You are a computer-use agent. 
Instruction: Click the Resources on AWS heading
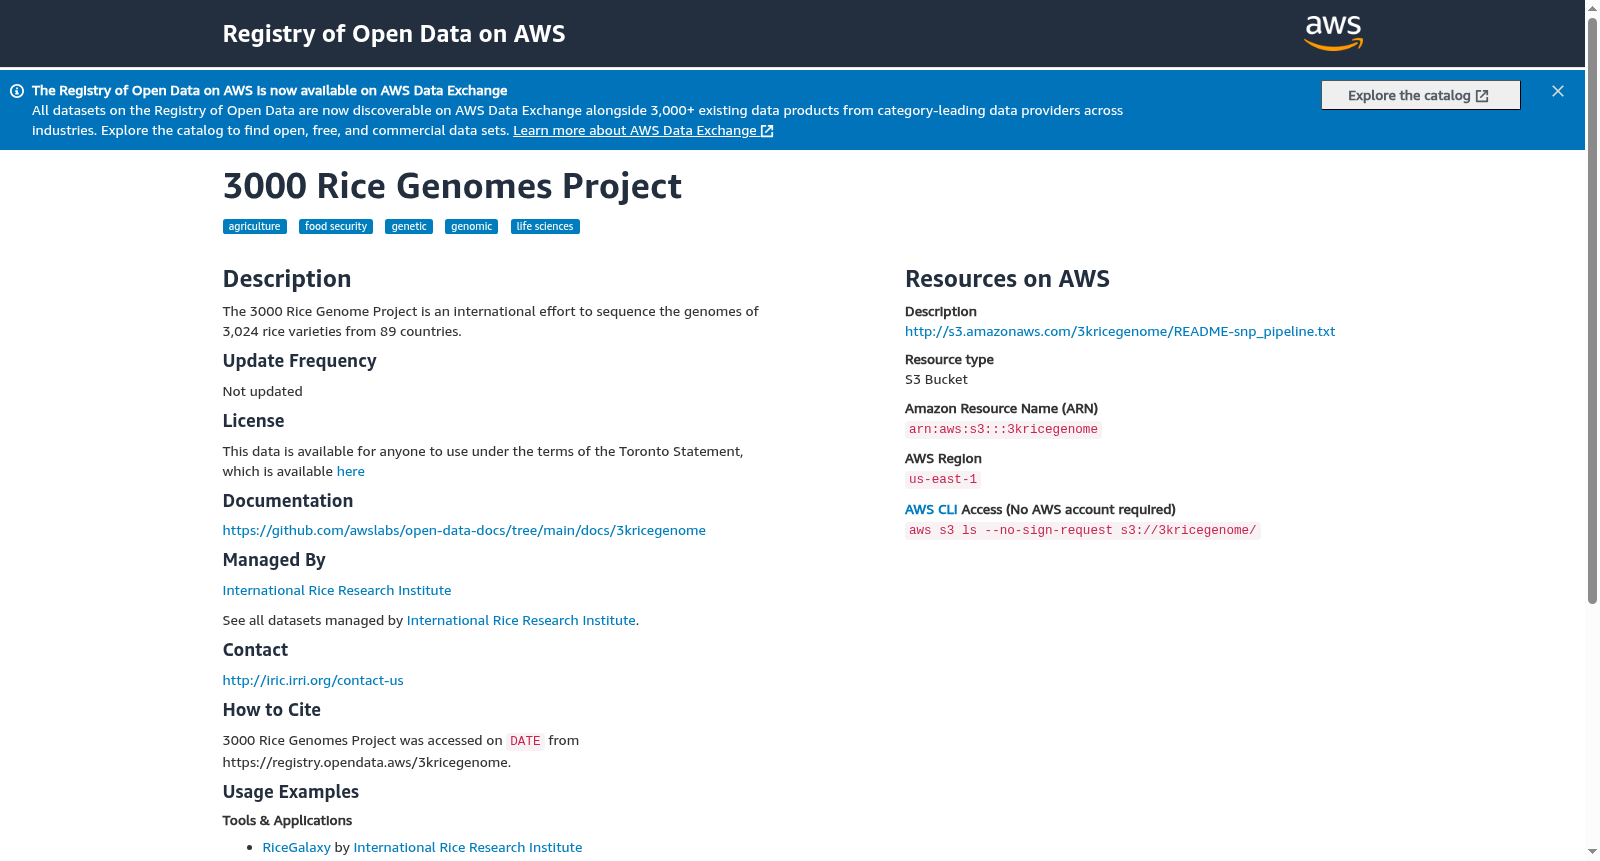pos(1007,279)
